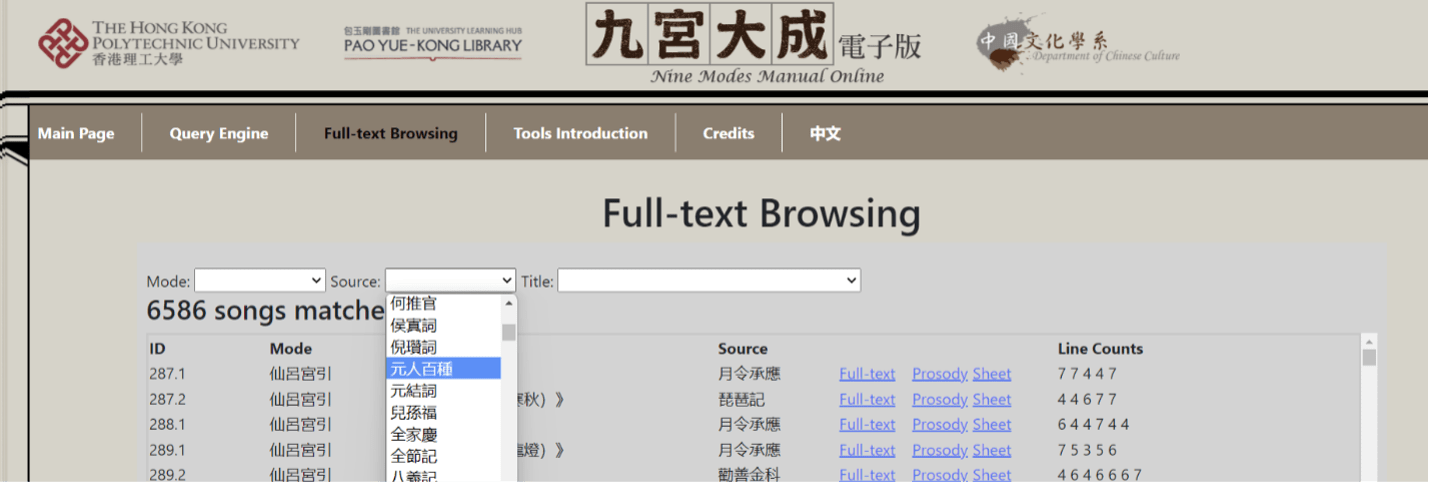Screen dimensions: 1430x485
Task: Open Full-text link for song 287.2
Action: pos(867,399)
